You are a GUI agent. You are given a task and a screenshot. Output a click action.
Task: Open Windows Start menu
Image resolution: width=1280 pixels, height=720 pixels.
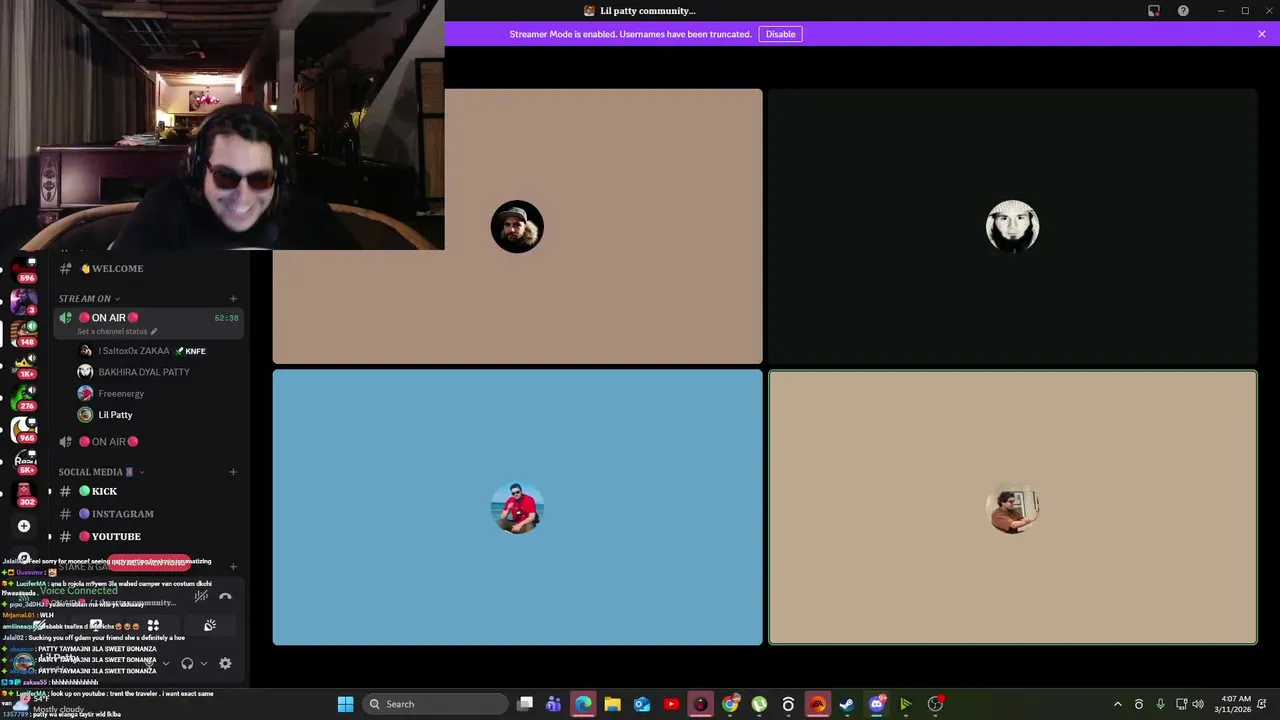(x=345, y=704)
